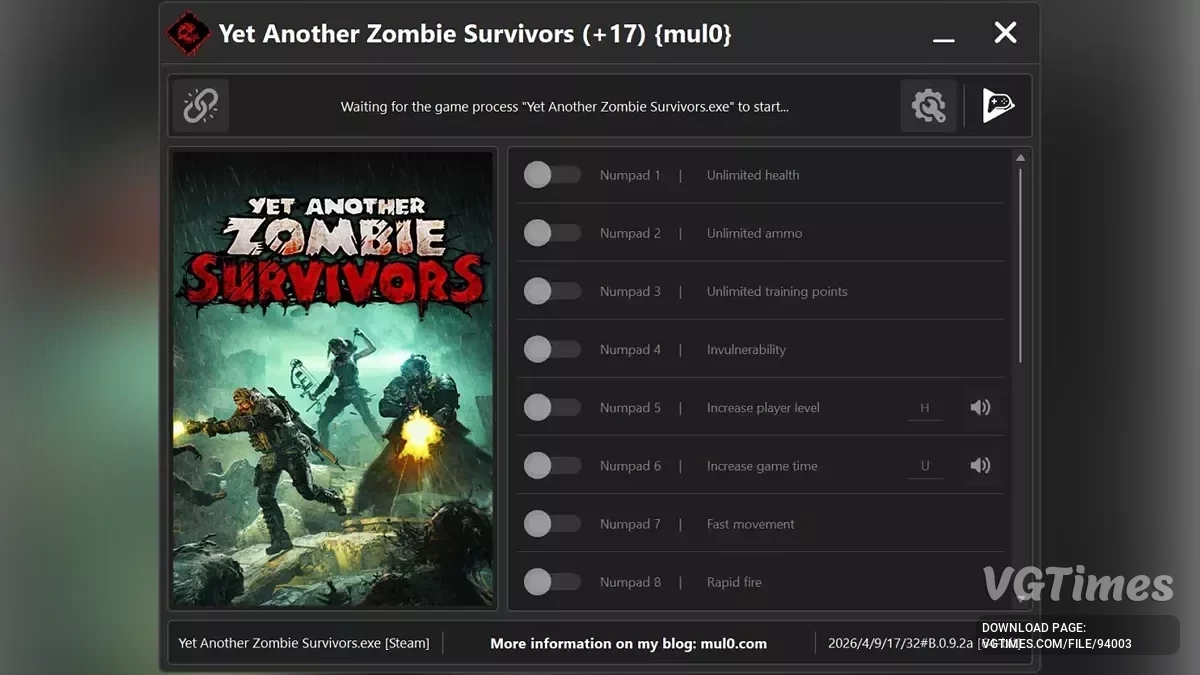This screenshot has width=1200, height=675.
Task: Click the chain link attach icon
Action: [x=200, y=105]
